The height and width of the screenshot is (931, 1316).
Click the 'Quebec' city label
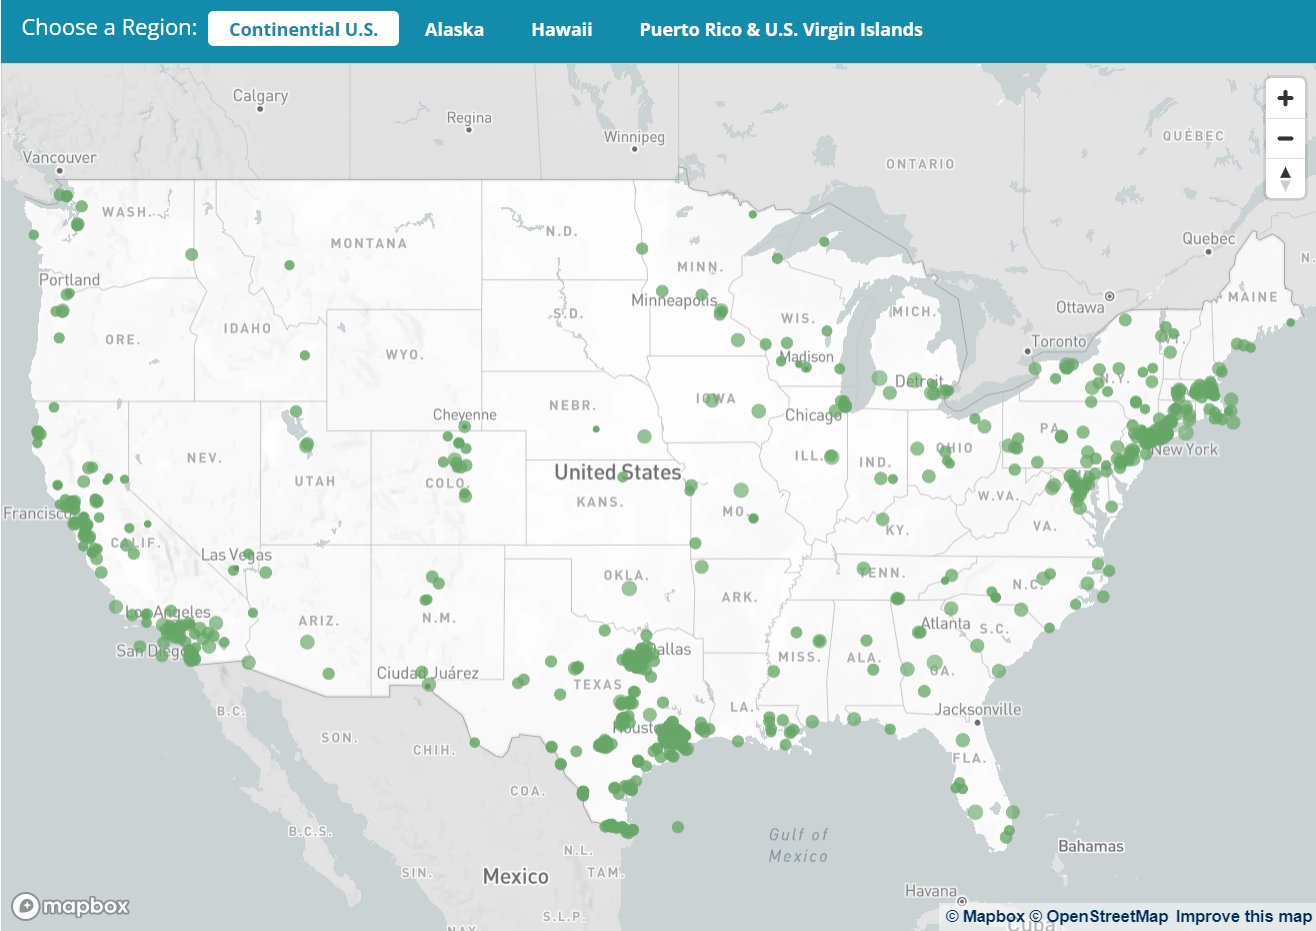[1209, 239]
